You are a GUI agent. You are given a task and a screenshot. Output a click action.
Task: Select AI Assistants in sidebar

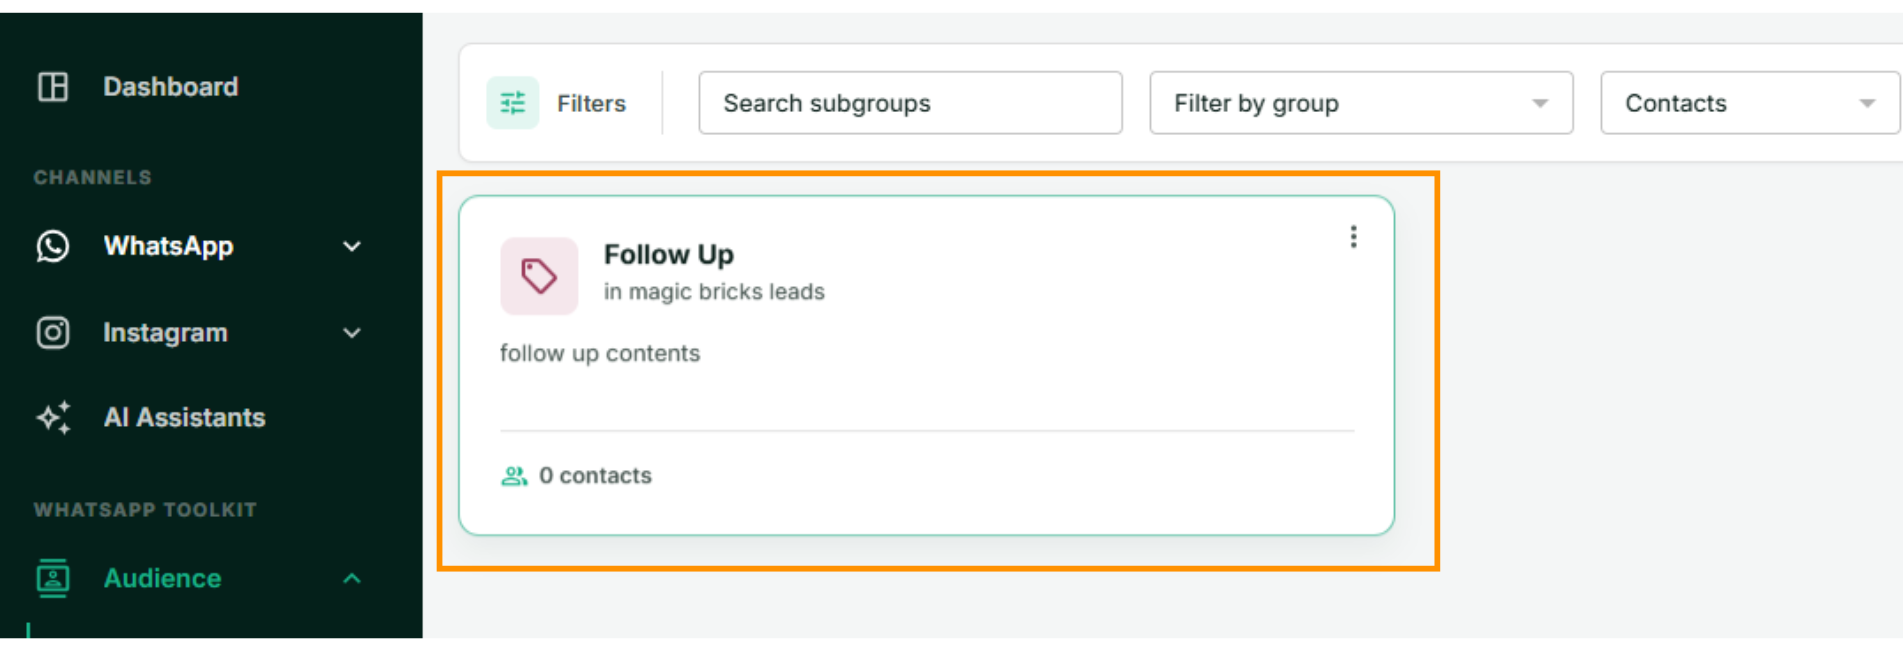point(184,417)
